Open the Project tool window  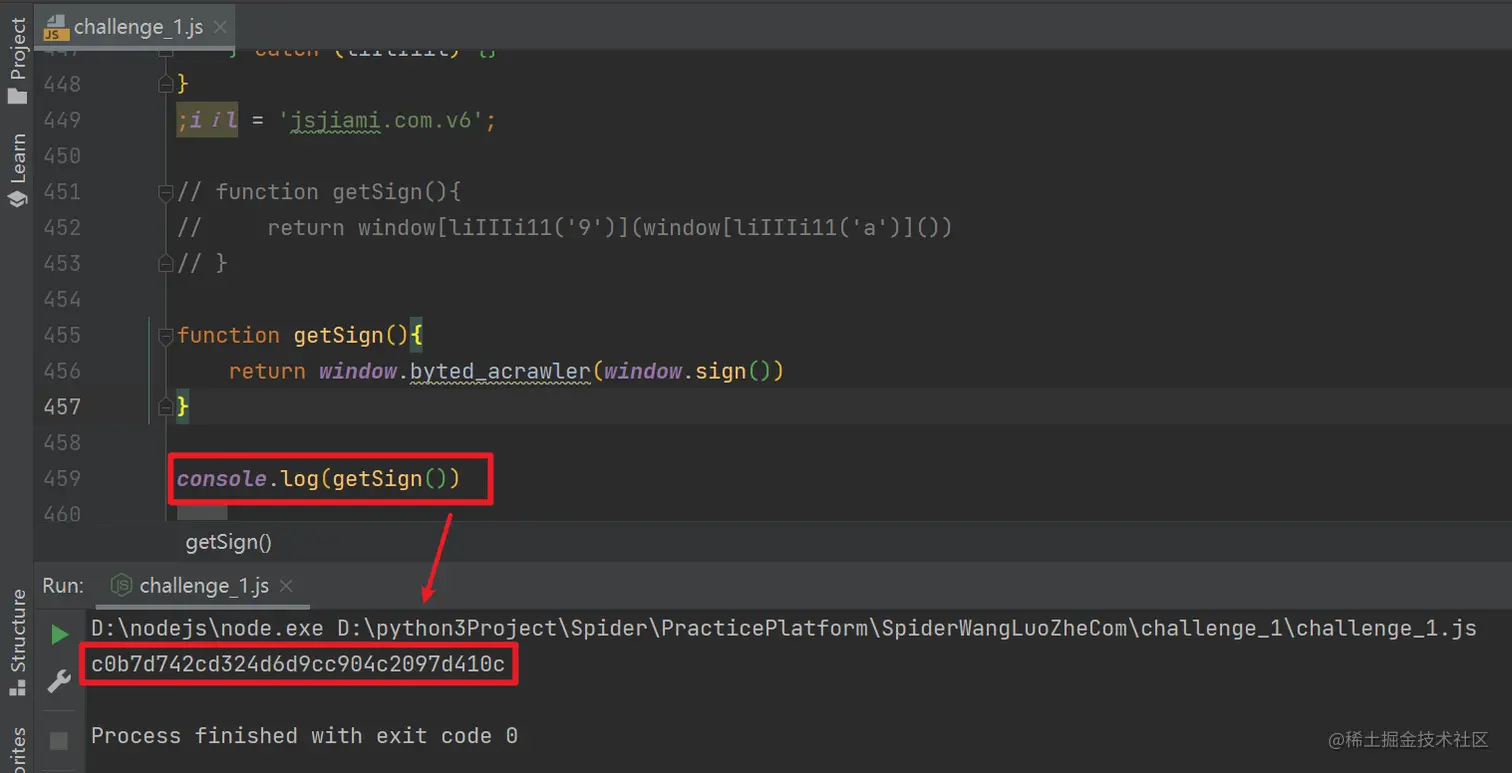click(17, 61)
